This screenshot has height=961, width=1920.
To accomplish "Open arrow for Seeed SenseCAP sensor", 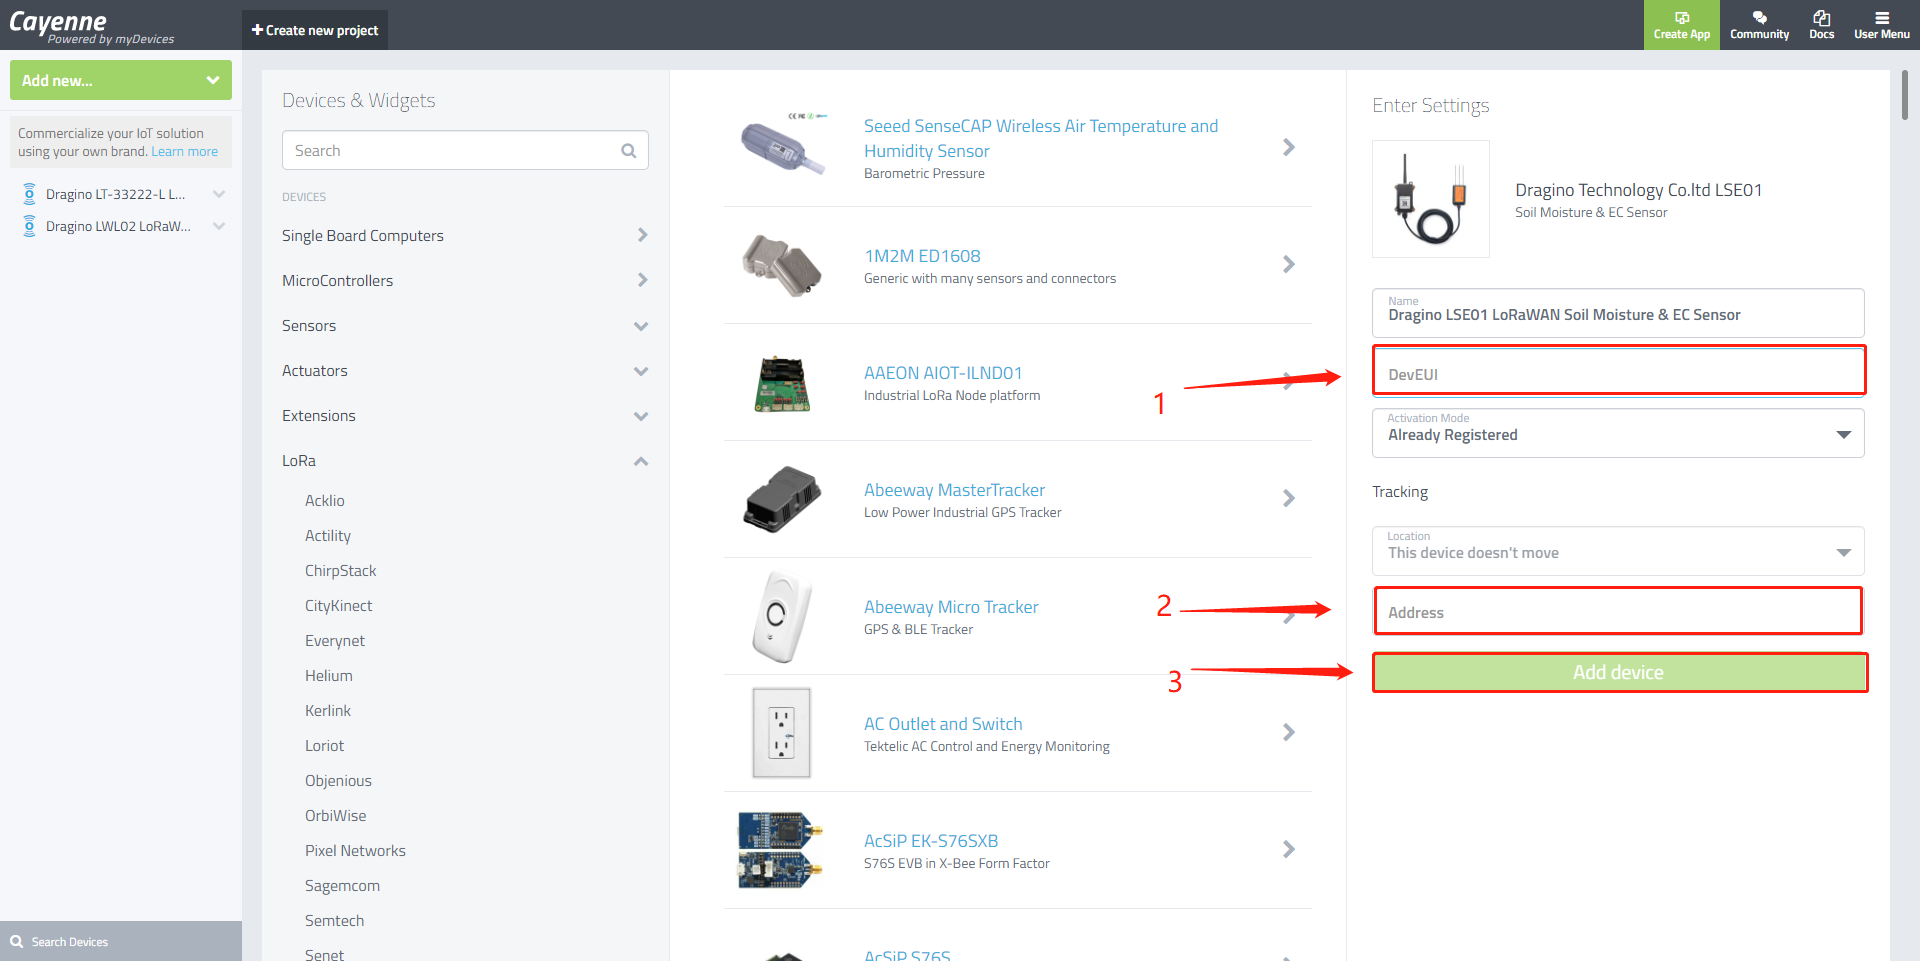I will [1289, 148].
